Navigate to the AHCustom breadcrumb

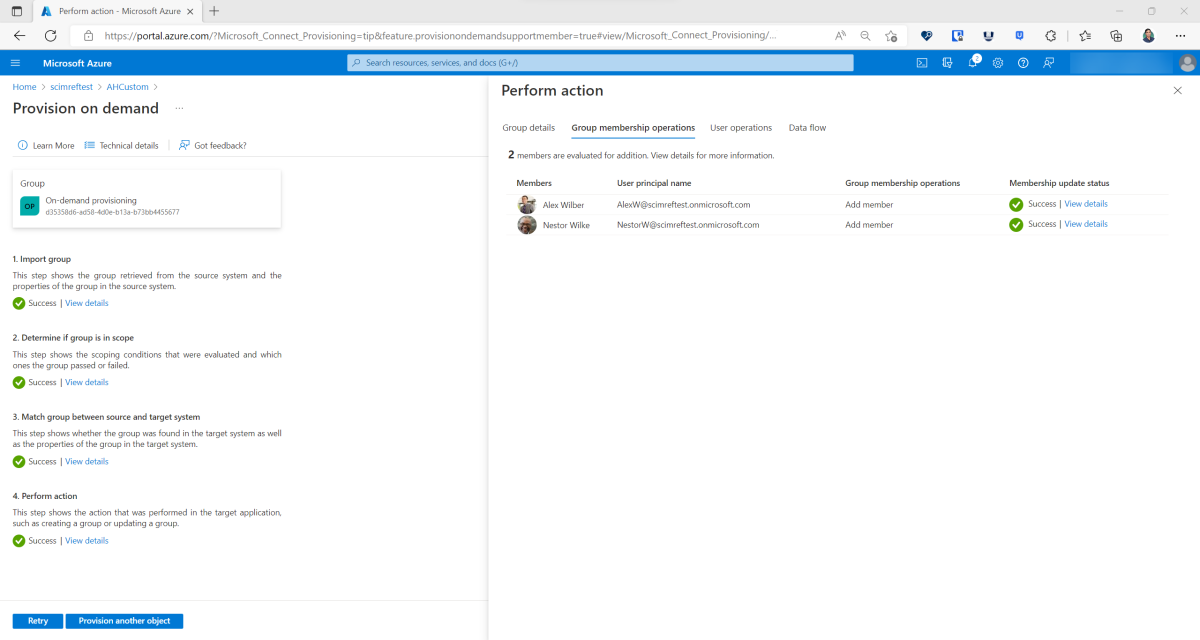(x=127, y=87)
